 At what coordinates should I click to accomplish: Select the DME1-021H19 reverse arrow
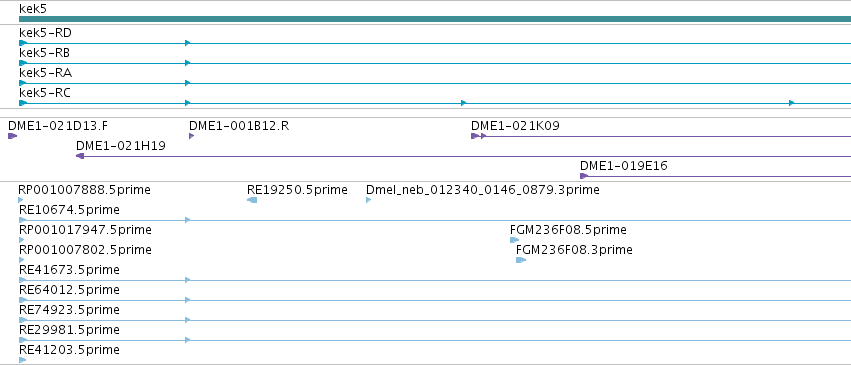[x=80, y=156]
